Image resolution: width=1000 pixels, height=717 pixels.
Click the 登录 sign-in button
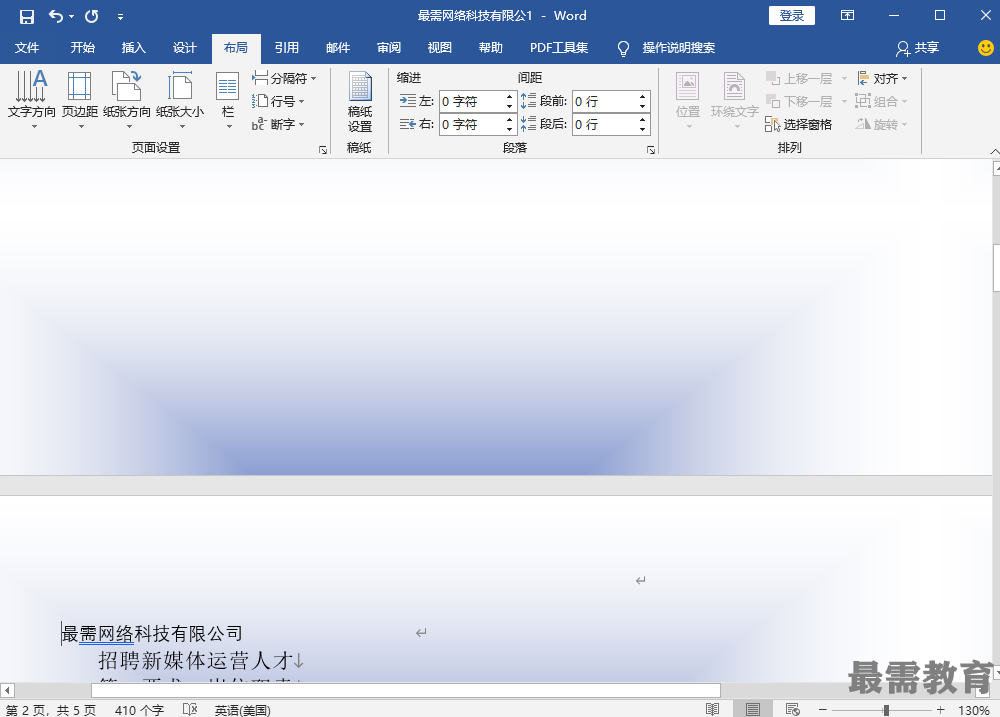[791, 15]
